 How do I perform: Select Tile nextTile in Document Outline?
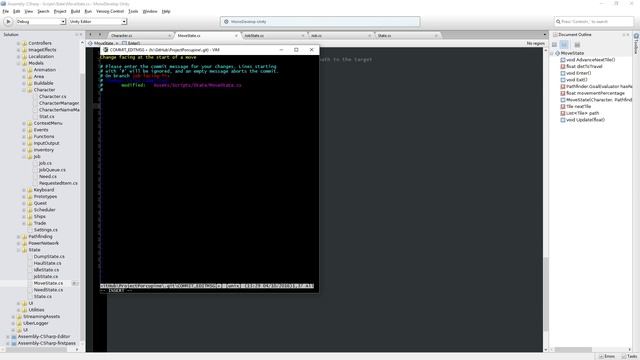pyautogui.click(x=576, y=107)
